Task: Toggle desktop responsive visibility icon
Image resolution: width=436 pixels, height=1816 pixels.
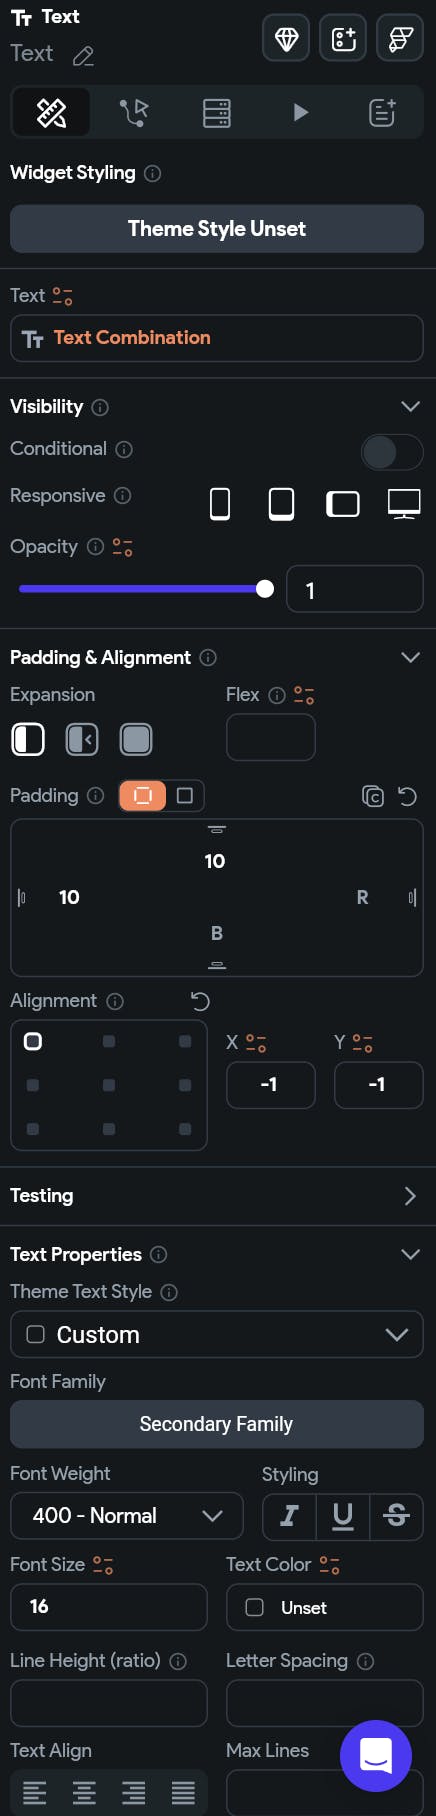Action: (x=404, y=504)
